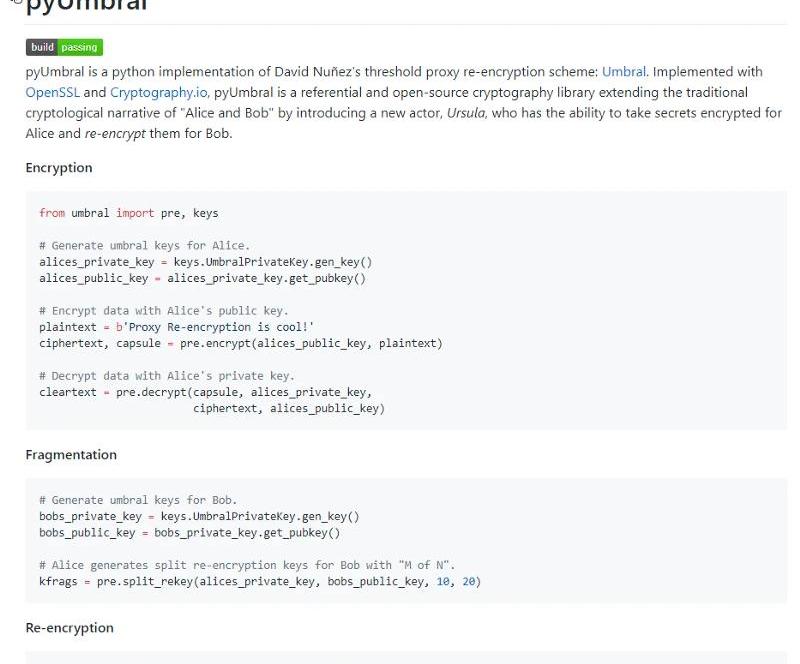Click the italic 're-encrypt' in the description
Screen dimensions: 800x664
pyautogui.click(x=115, y=134)
